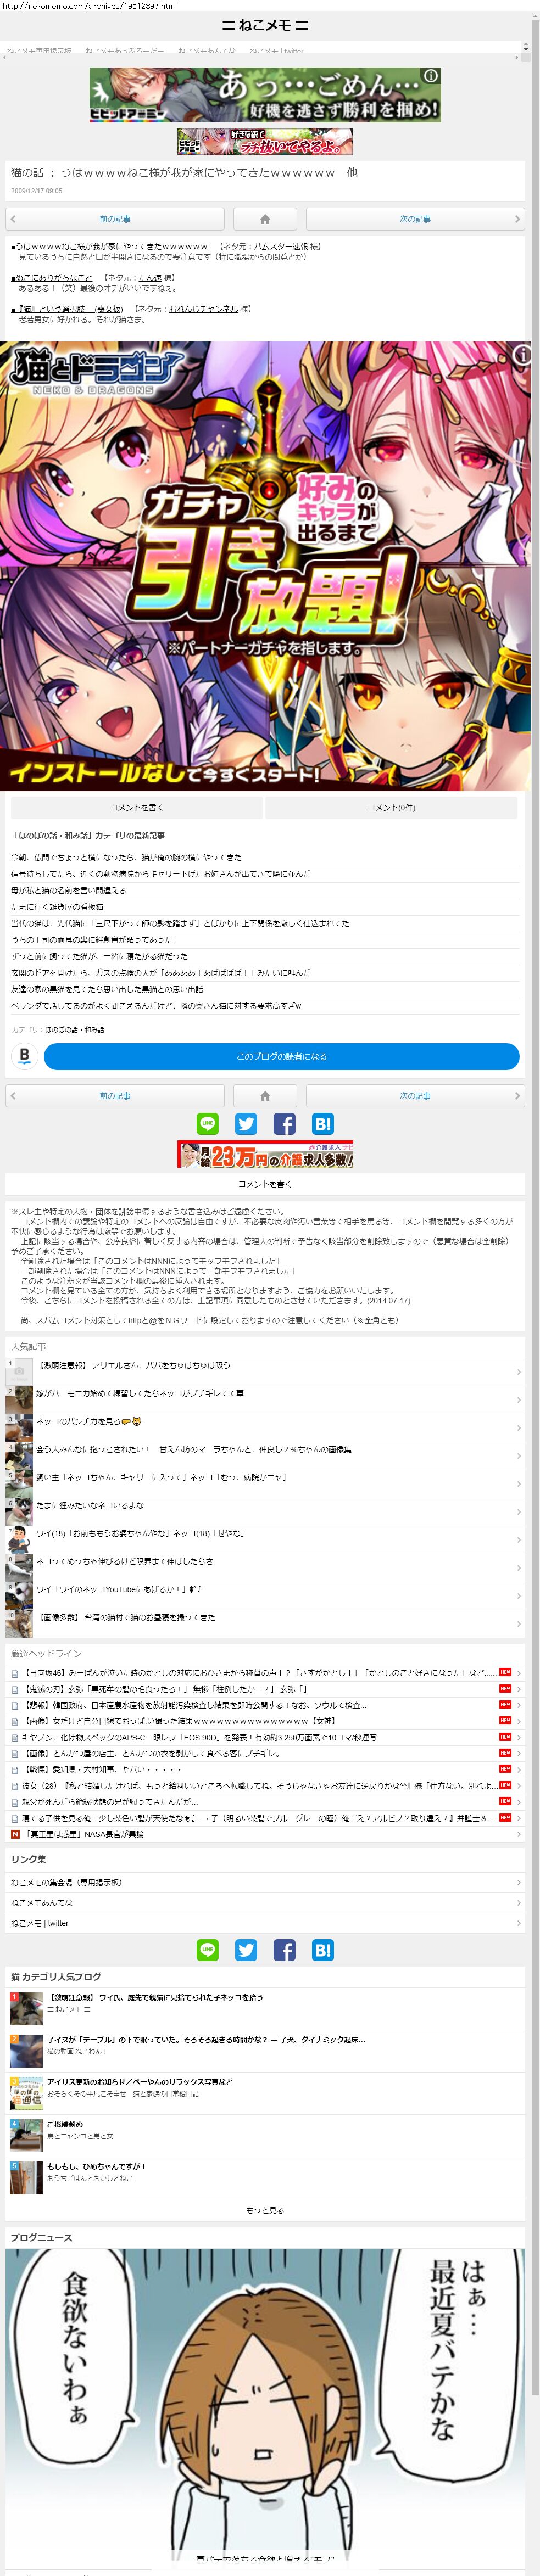
Task: Select the コメントを書く tab
Action: coord(136,807)
